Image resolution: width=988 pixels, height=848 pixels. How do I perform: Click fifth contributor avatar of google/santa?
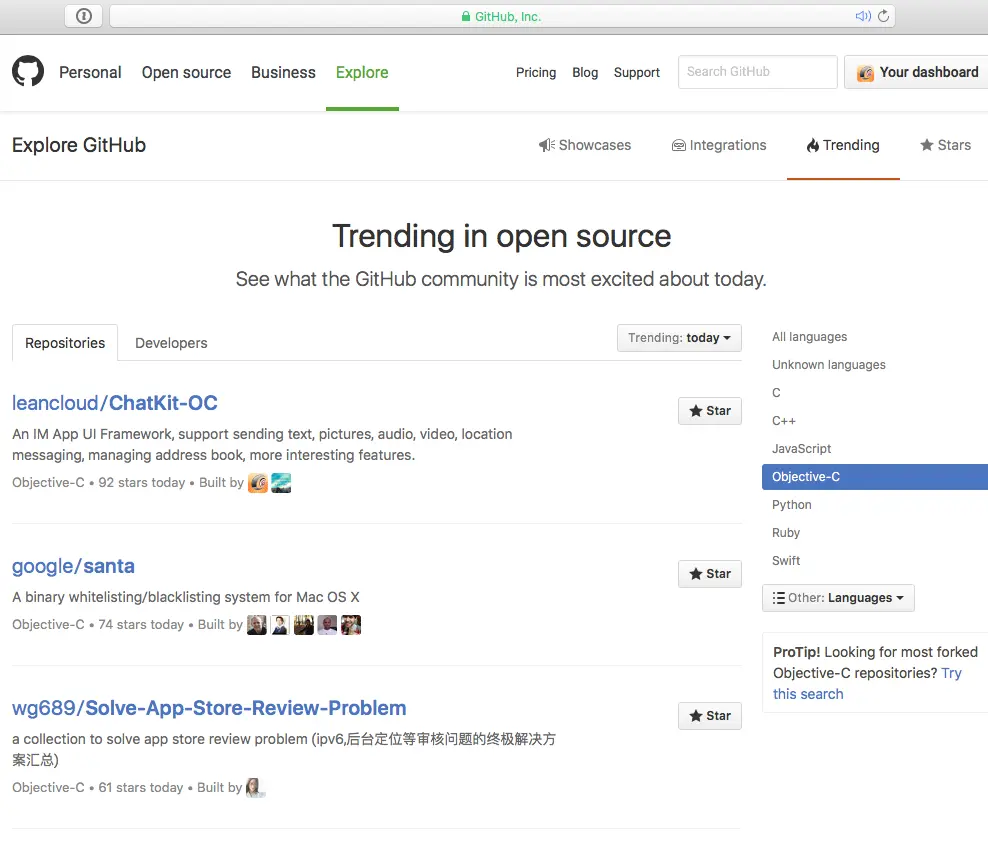tap(351, 625)
